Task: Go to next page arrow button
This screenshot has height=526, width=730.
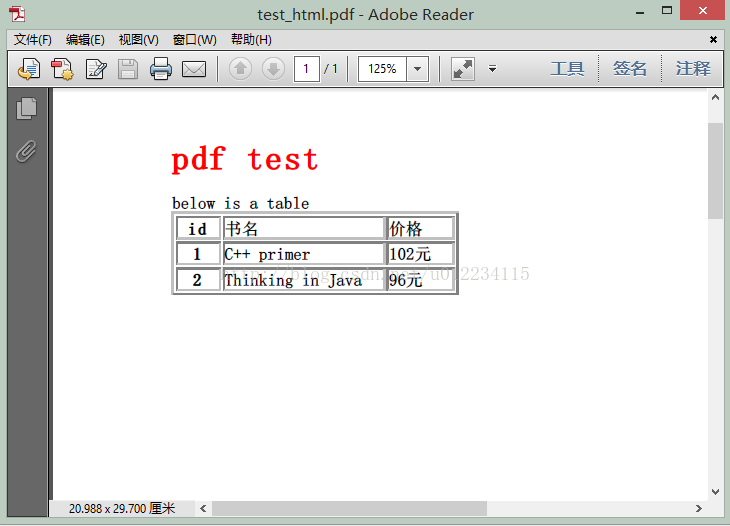Action: point(273,69)
